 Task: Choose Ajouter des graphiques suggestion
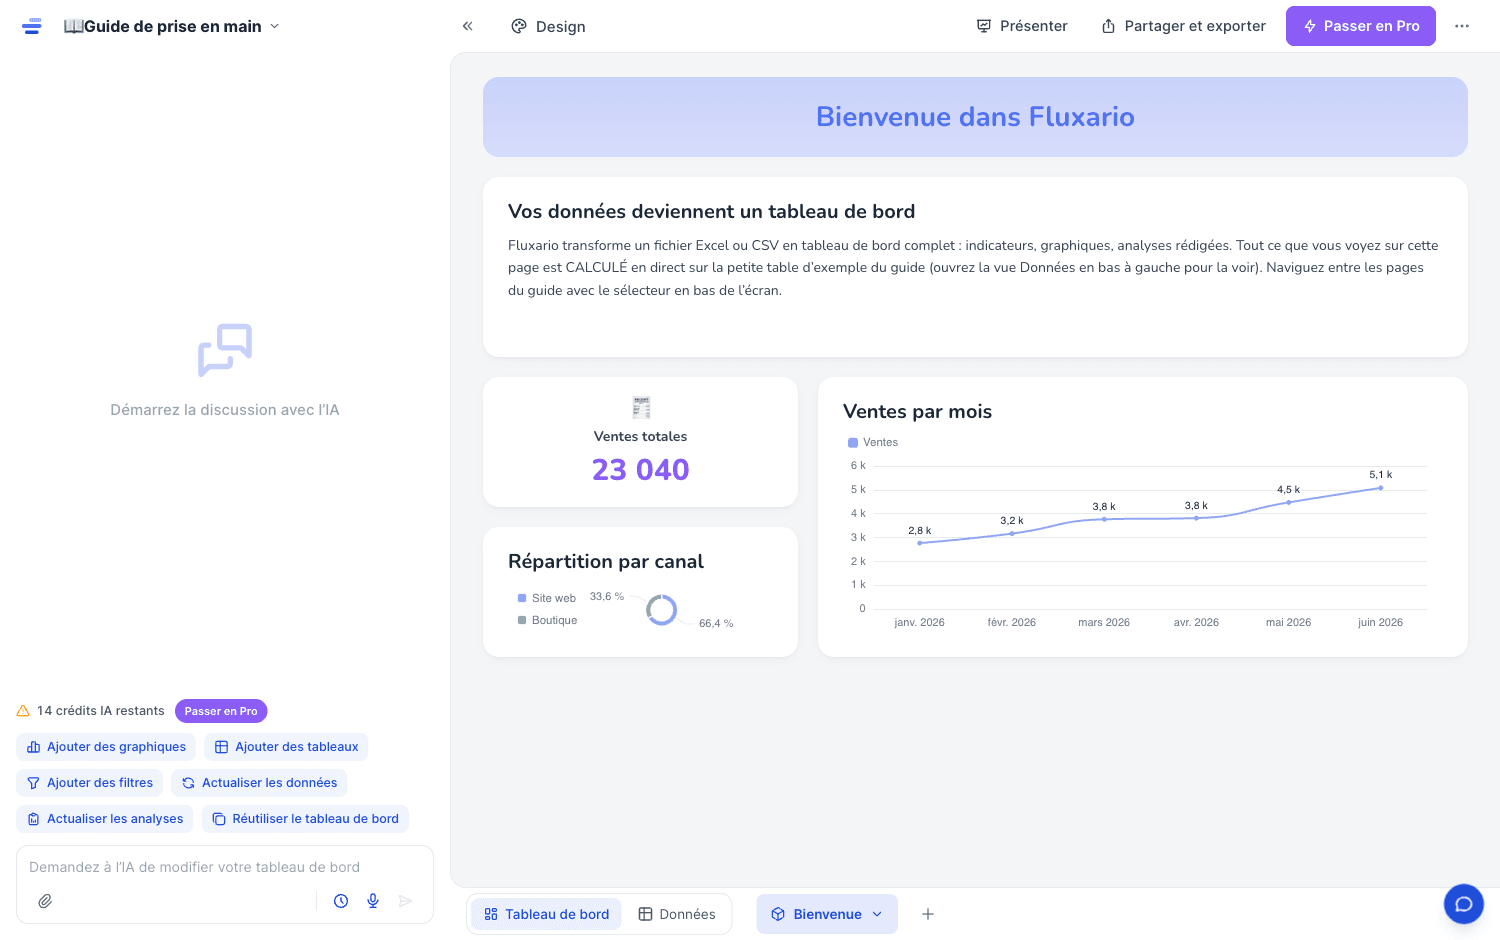click(106, 747)
